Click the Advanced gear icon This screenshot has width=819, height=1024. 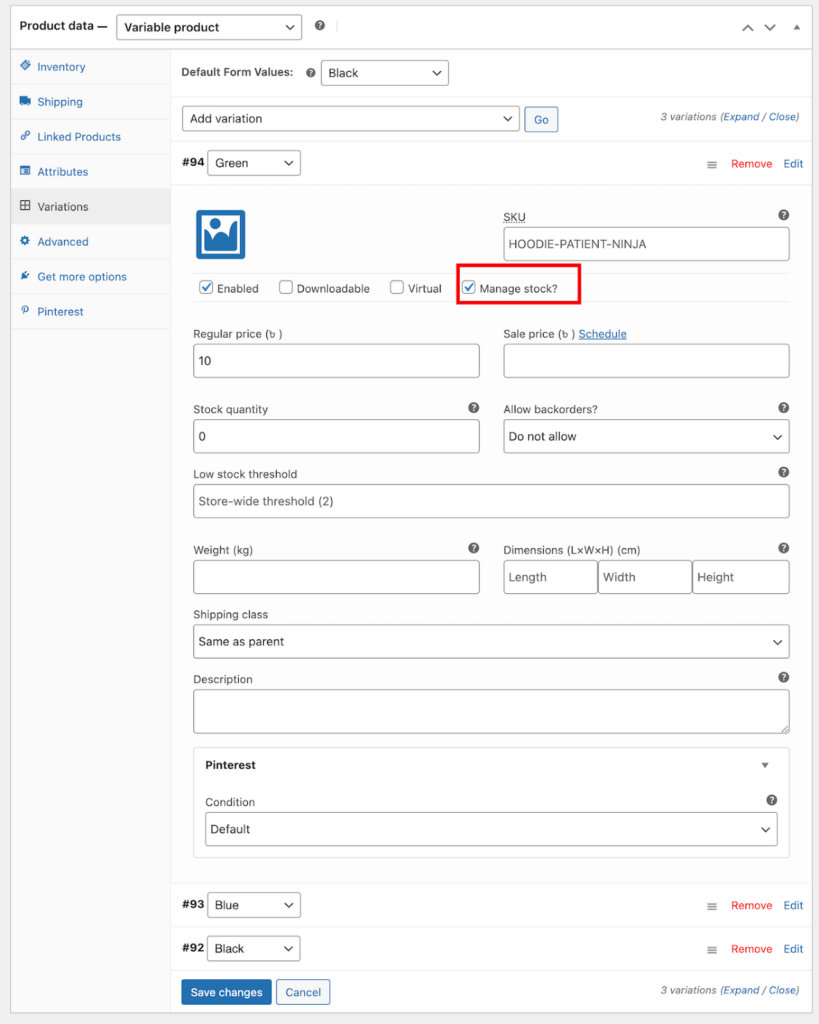pos(25,240)
